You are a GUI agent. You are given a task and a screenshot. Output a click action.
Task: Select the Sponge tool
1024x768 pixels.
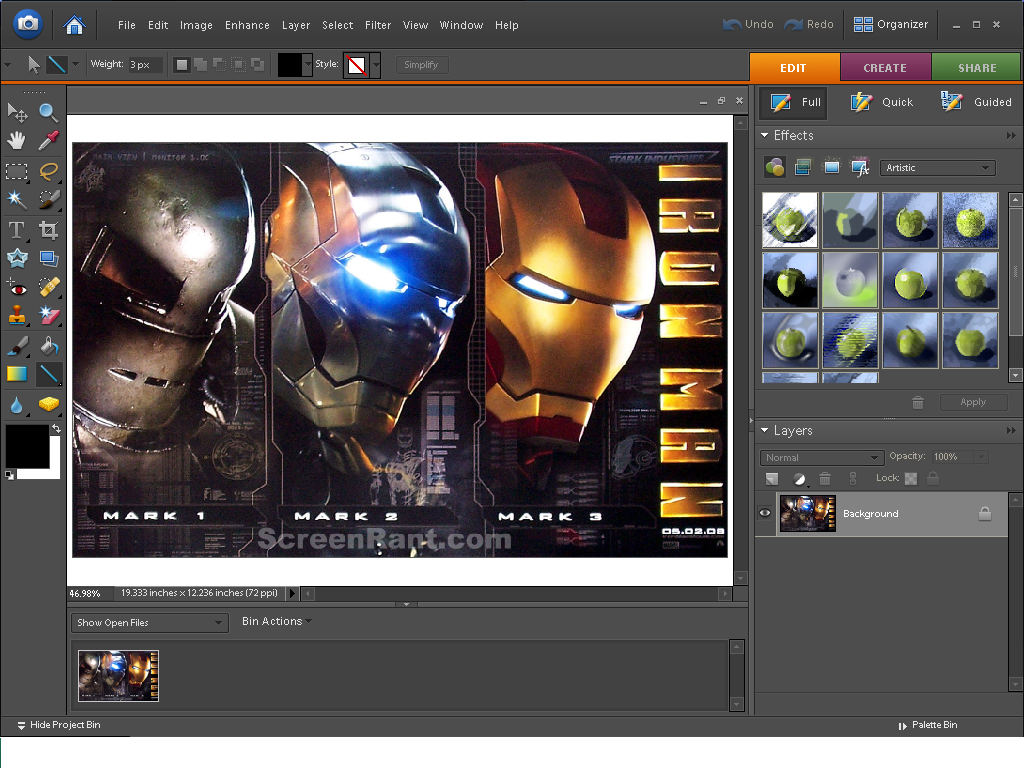pos(48,404)
